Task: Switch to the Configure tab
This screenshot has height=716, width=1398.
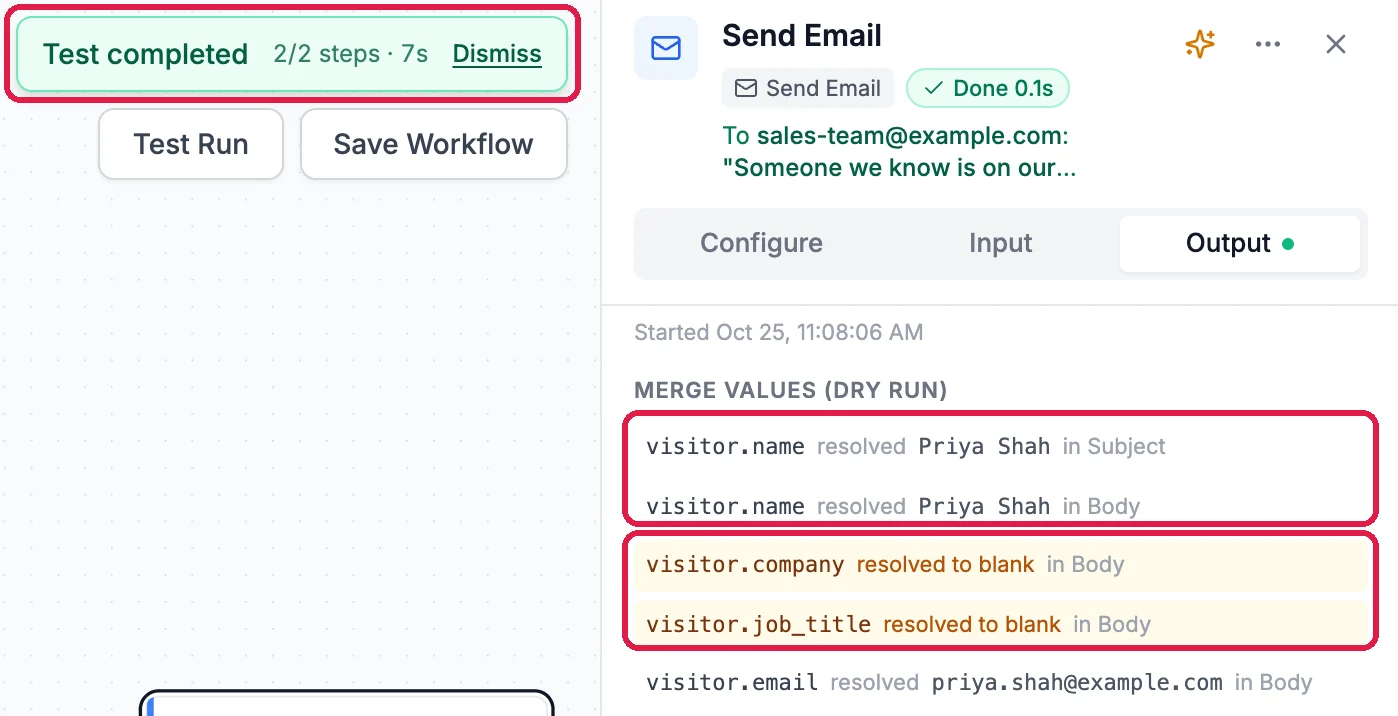Action: [x=762, y=243]
